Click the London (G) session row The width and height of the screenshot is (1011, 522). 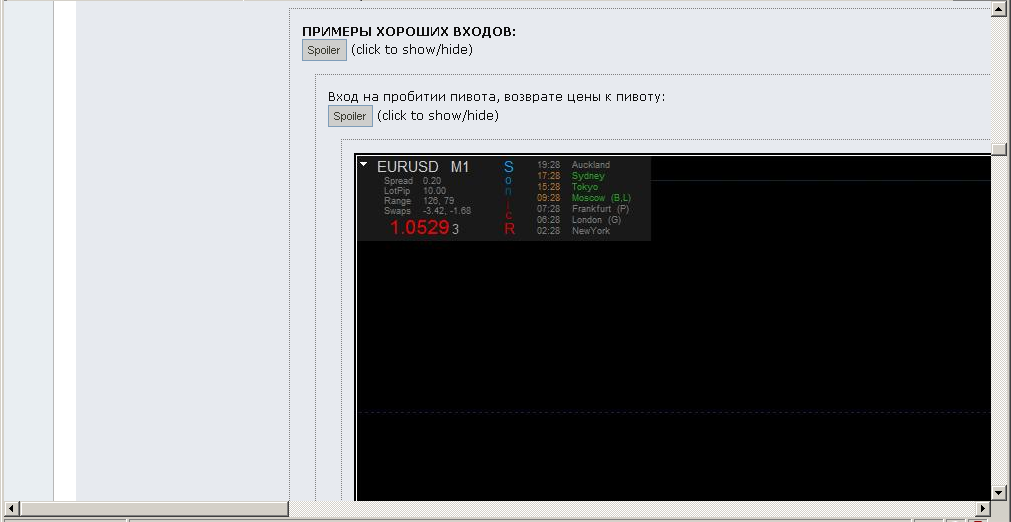[x=579, y=220]
